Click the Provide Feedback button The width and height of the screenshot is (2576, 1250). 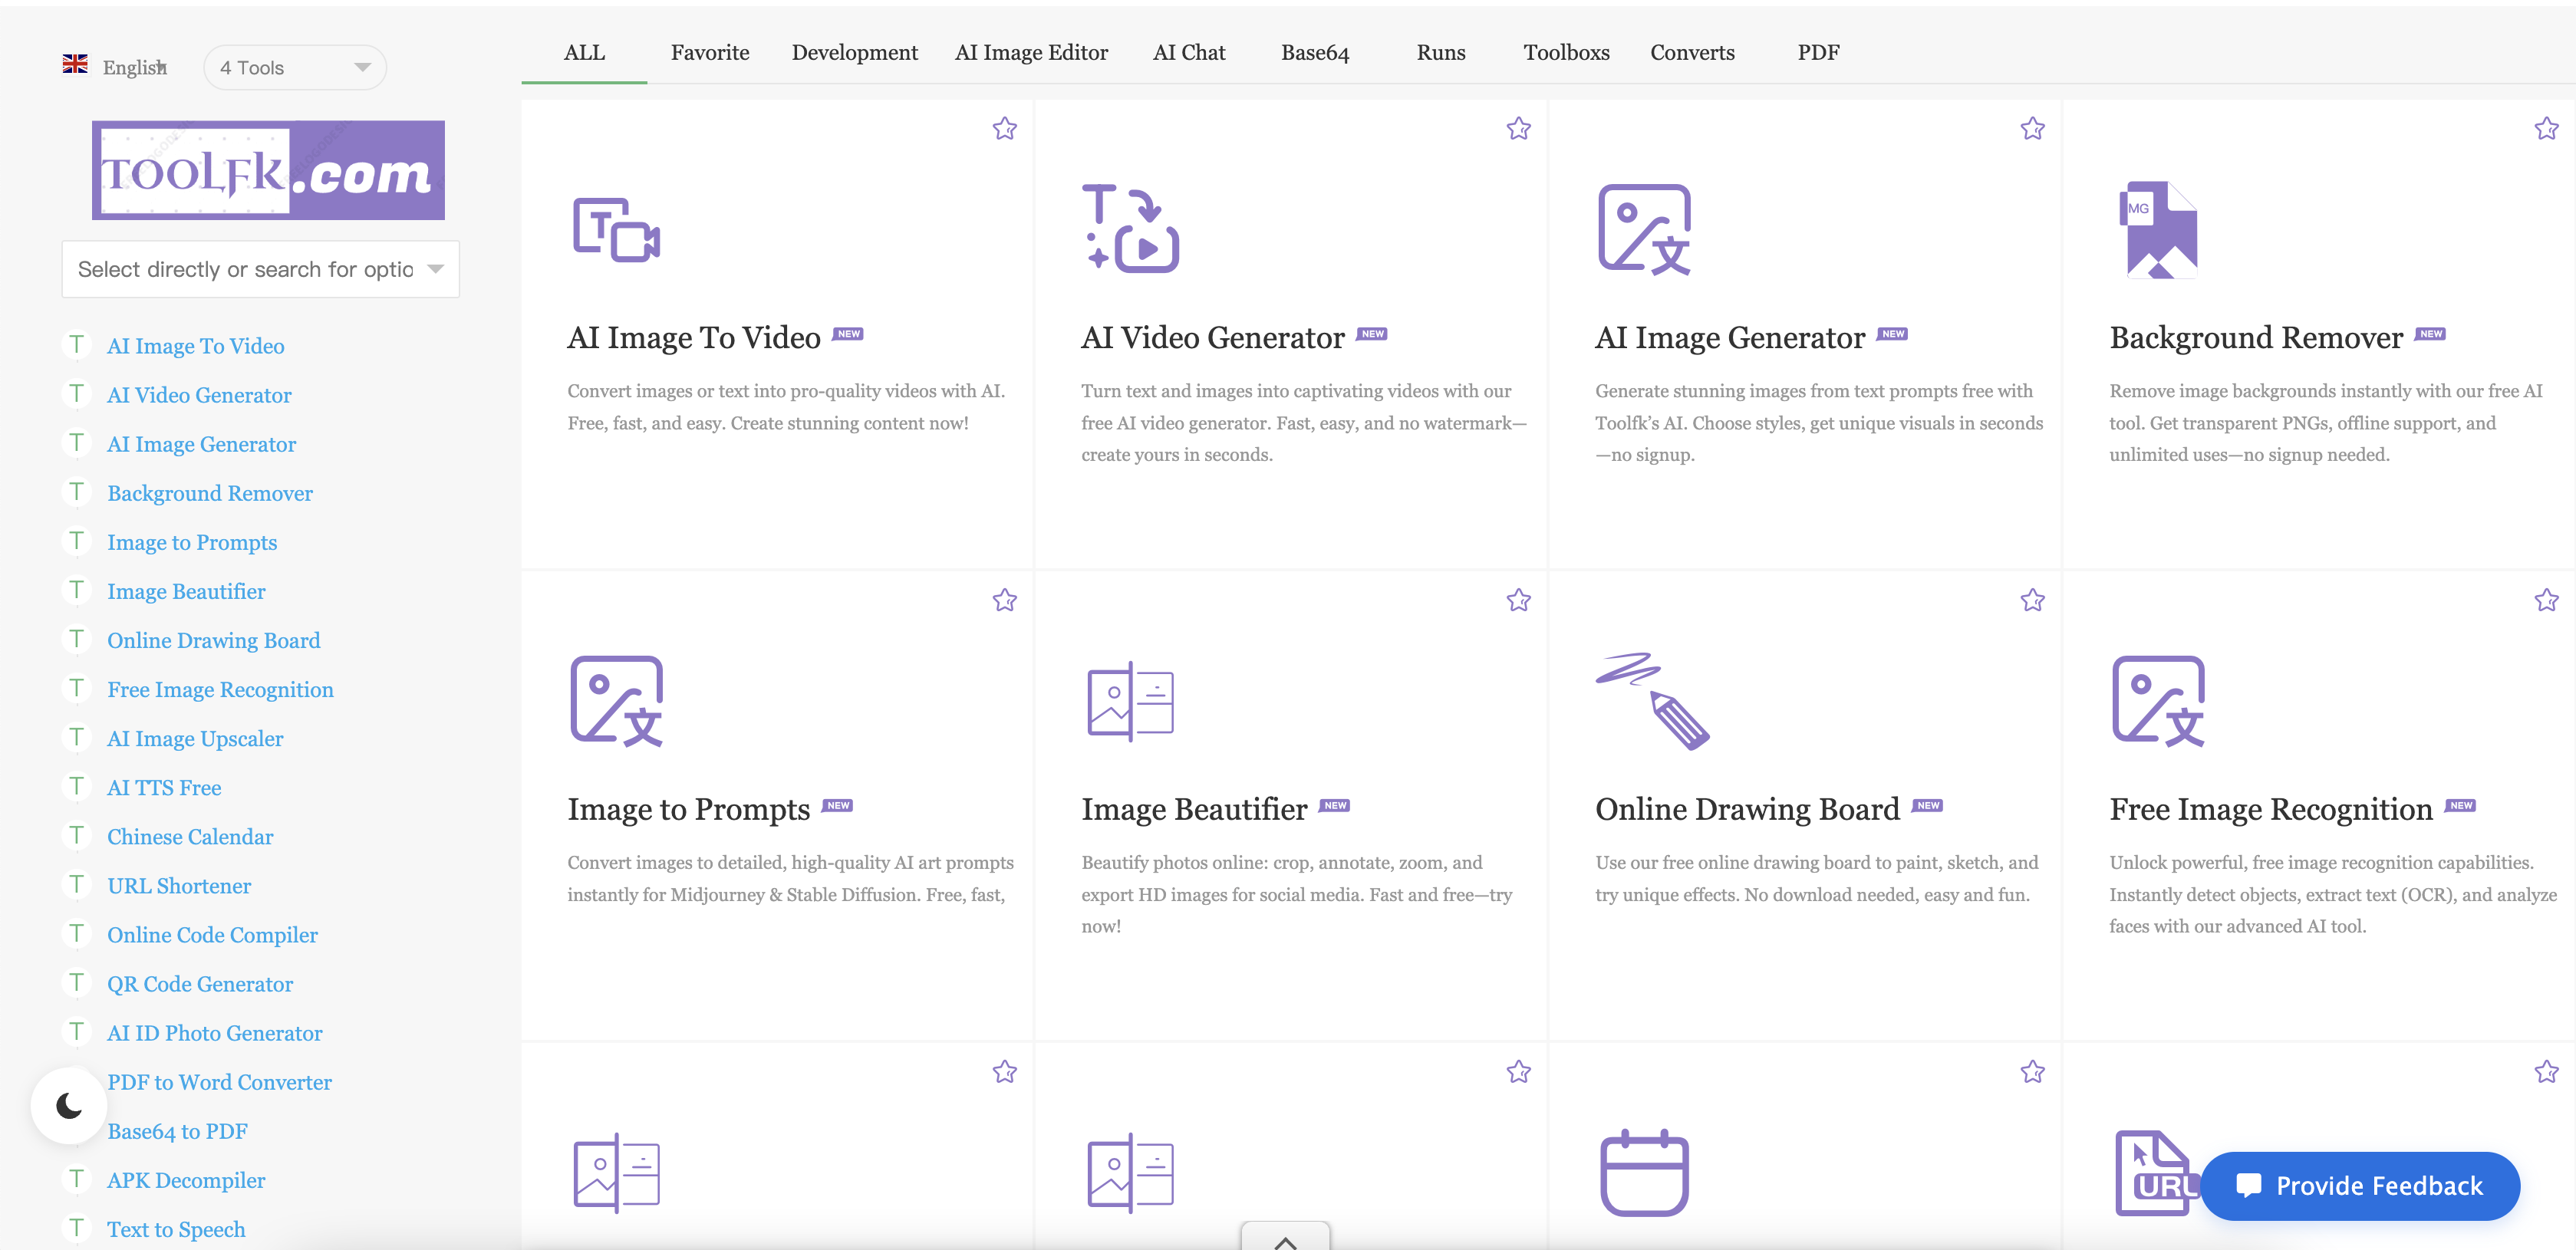click(x=2359, y=1186)
